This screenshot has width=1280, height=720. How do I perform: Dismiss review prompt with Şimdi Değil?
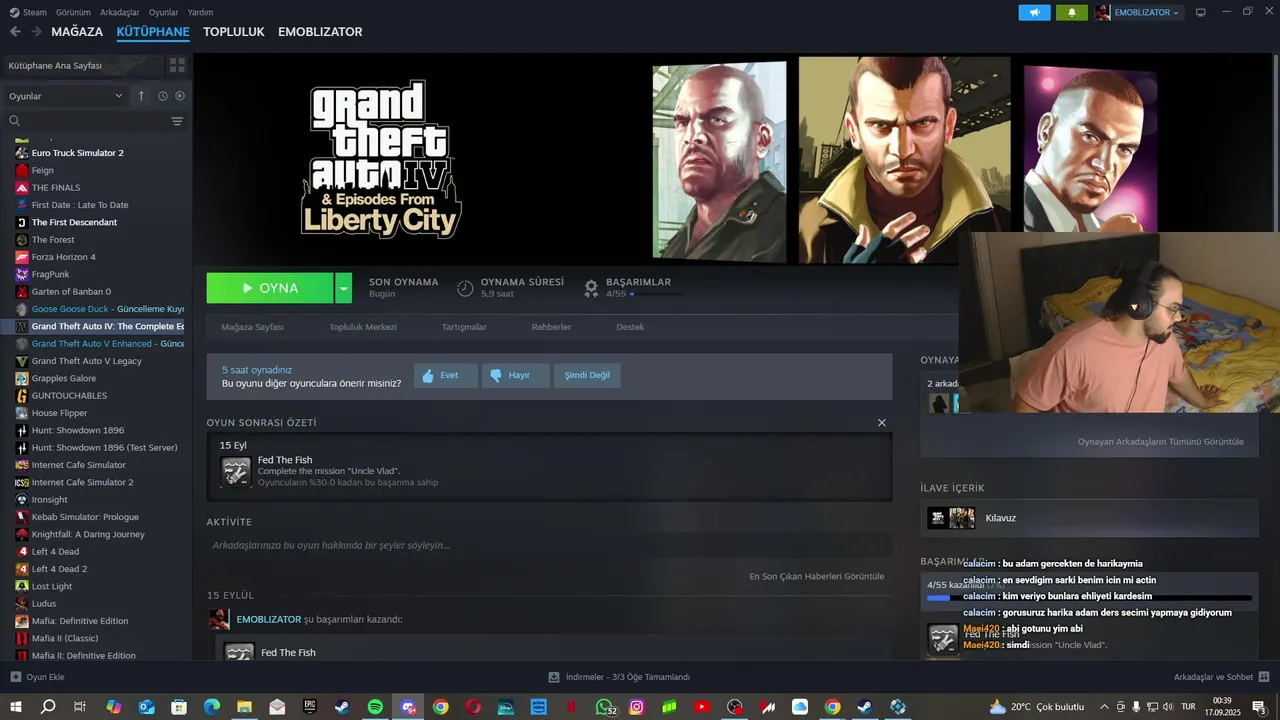tap(587, 376)
